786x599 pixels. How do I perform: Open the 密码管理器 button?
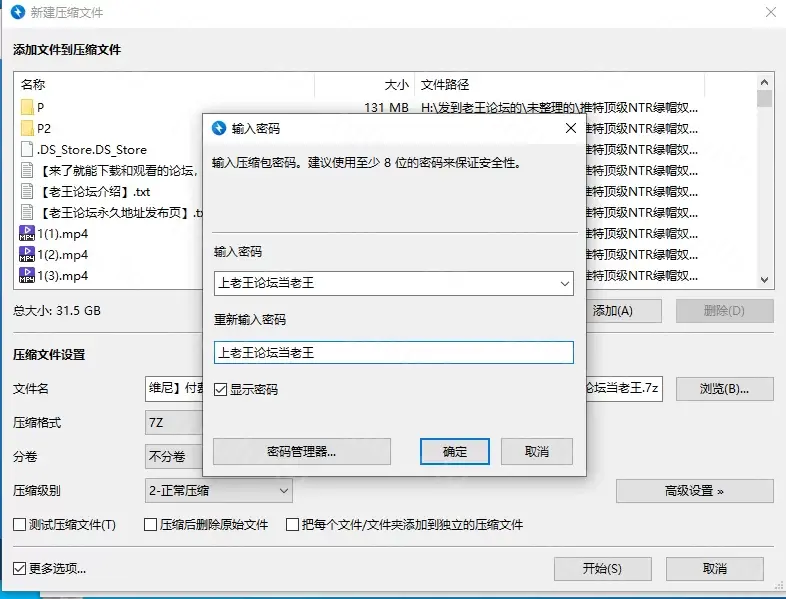[302, 452]
